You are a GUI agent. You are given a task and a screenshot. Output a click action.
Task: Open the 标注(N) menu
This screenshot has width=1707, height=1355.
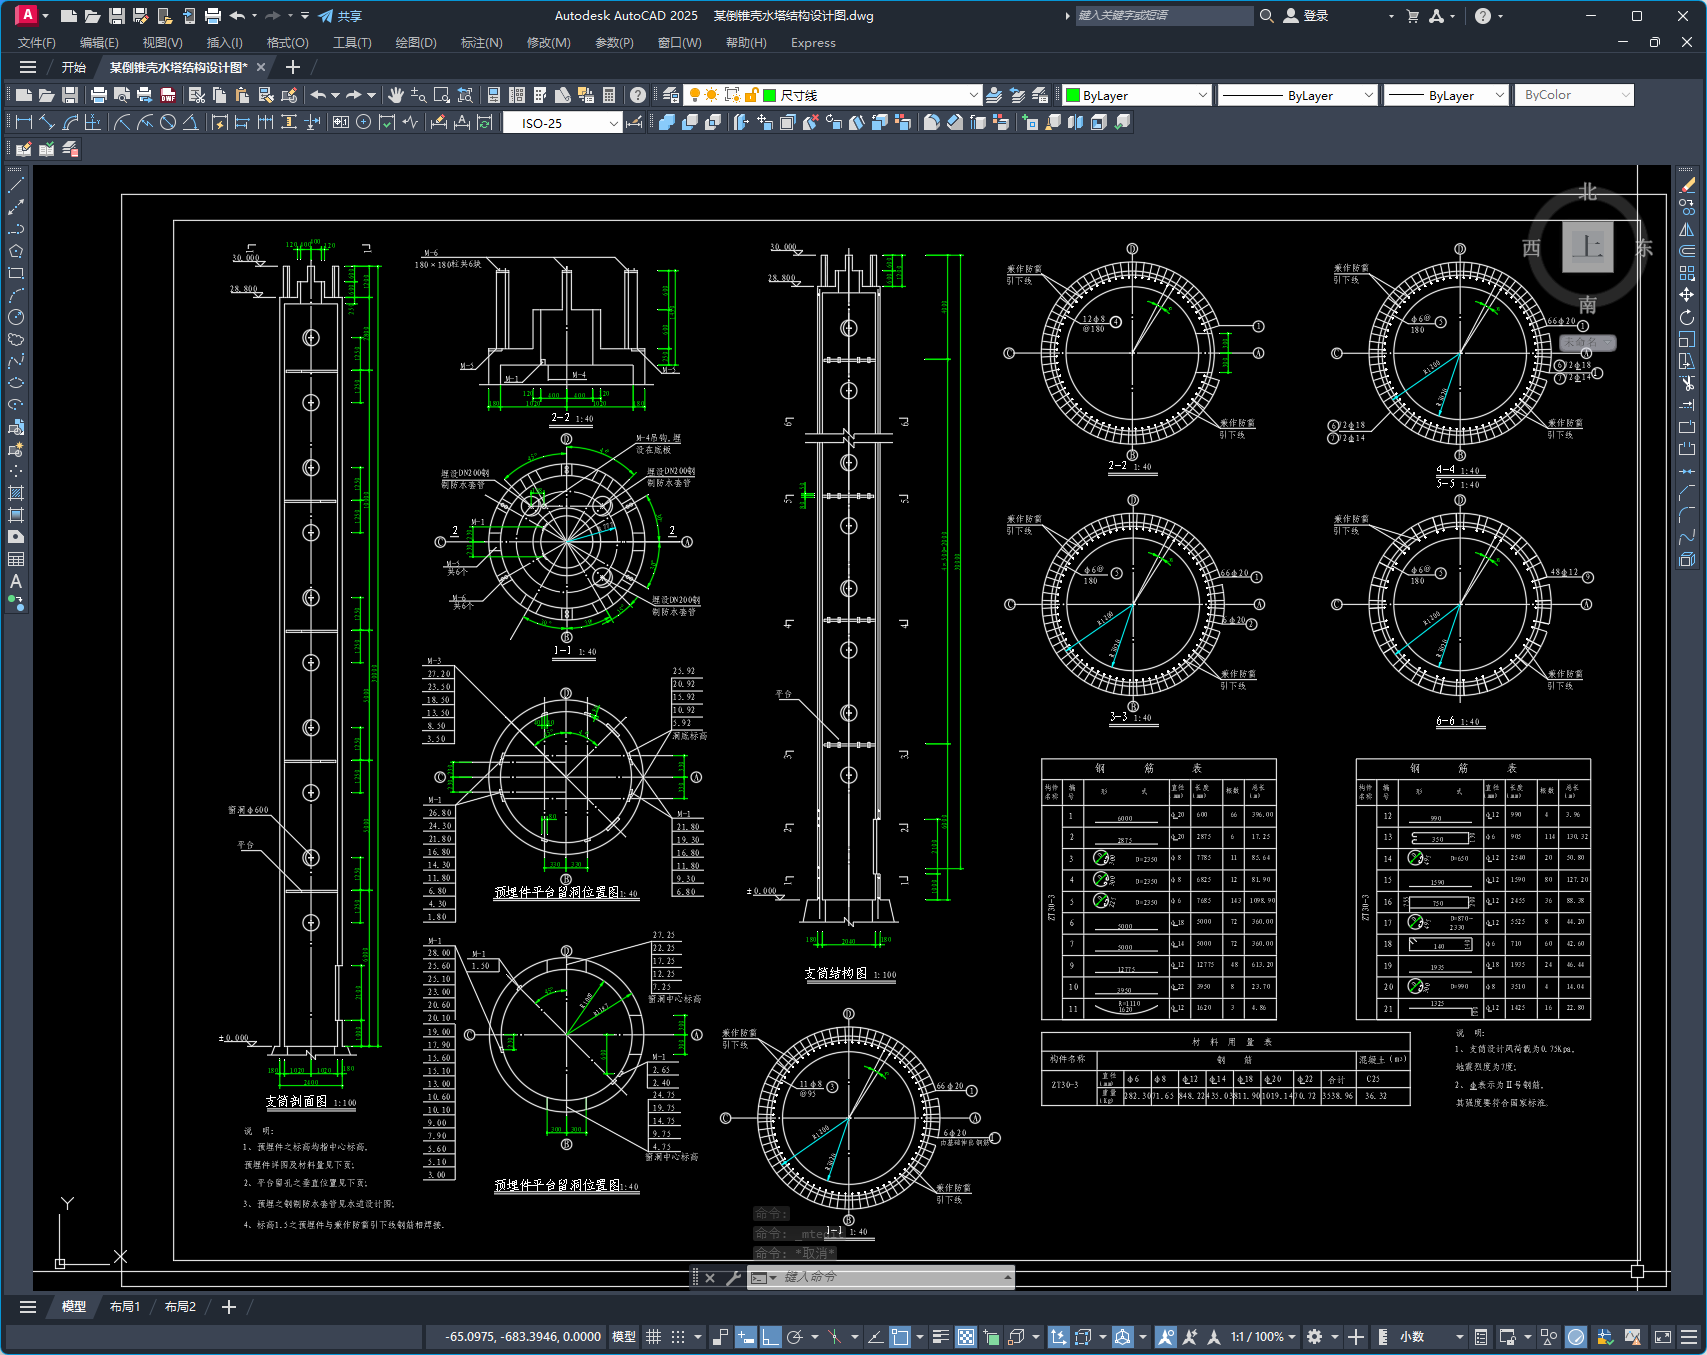(x=481, y=43)
